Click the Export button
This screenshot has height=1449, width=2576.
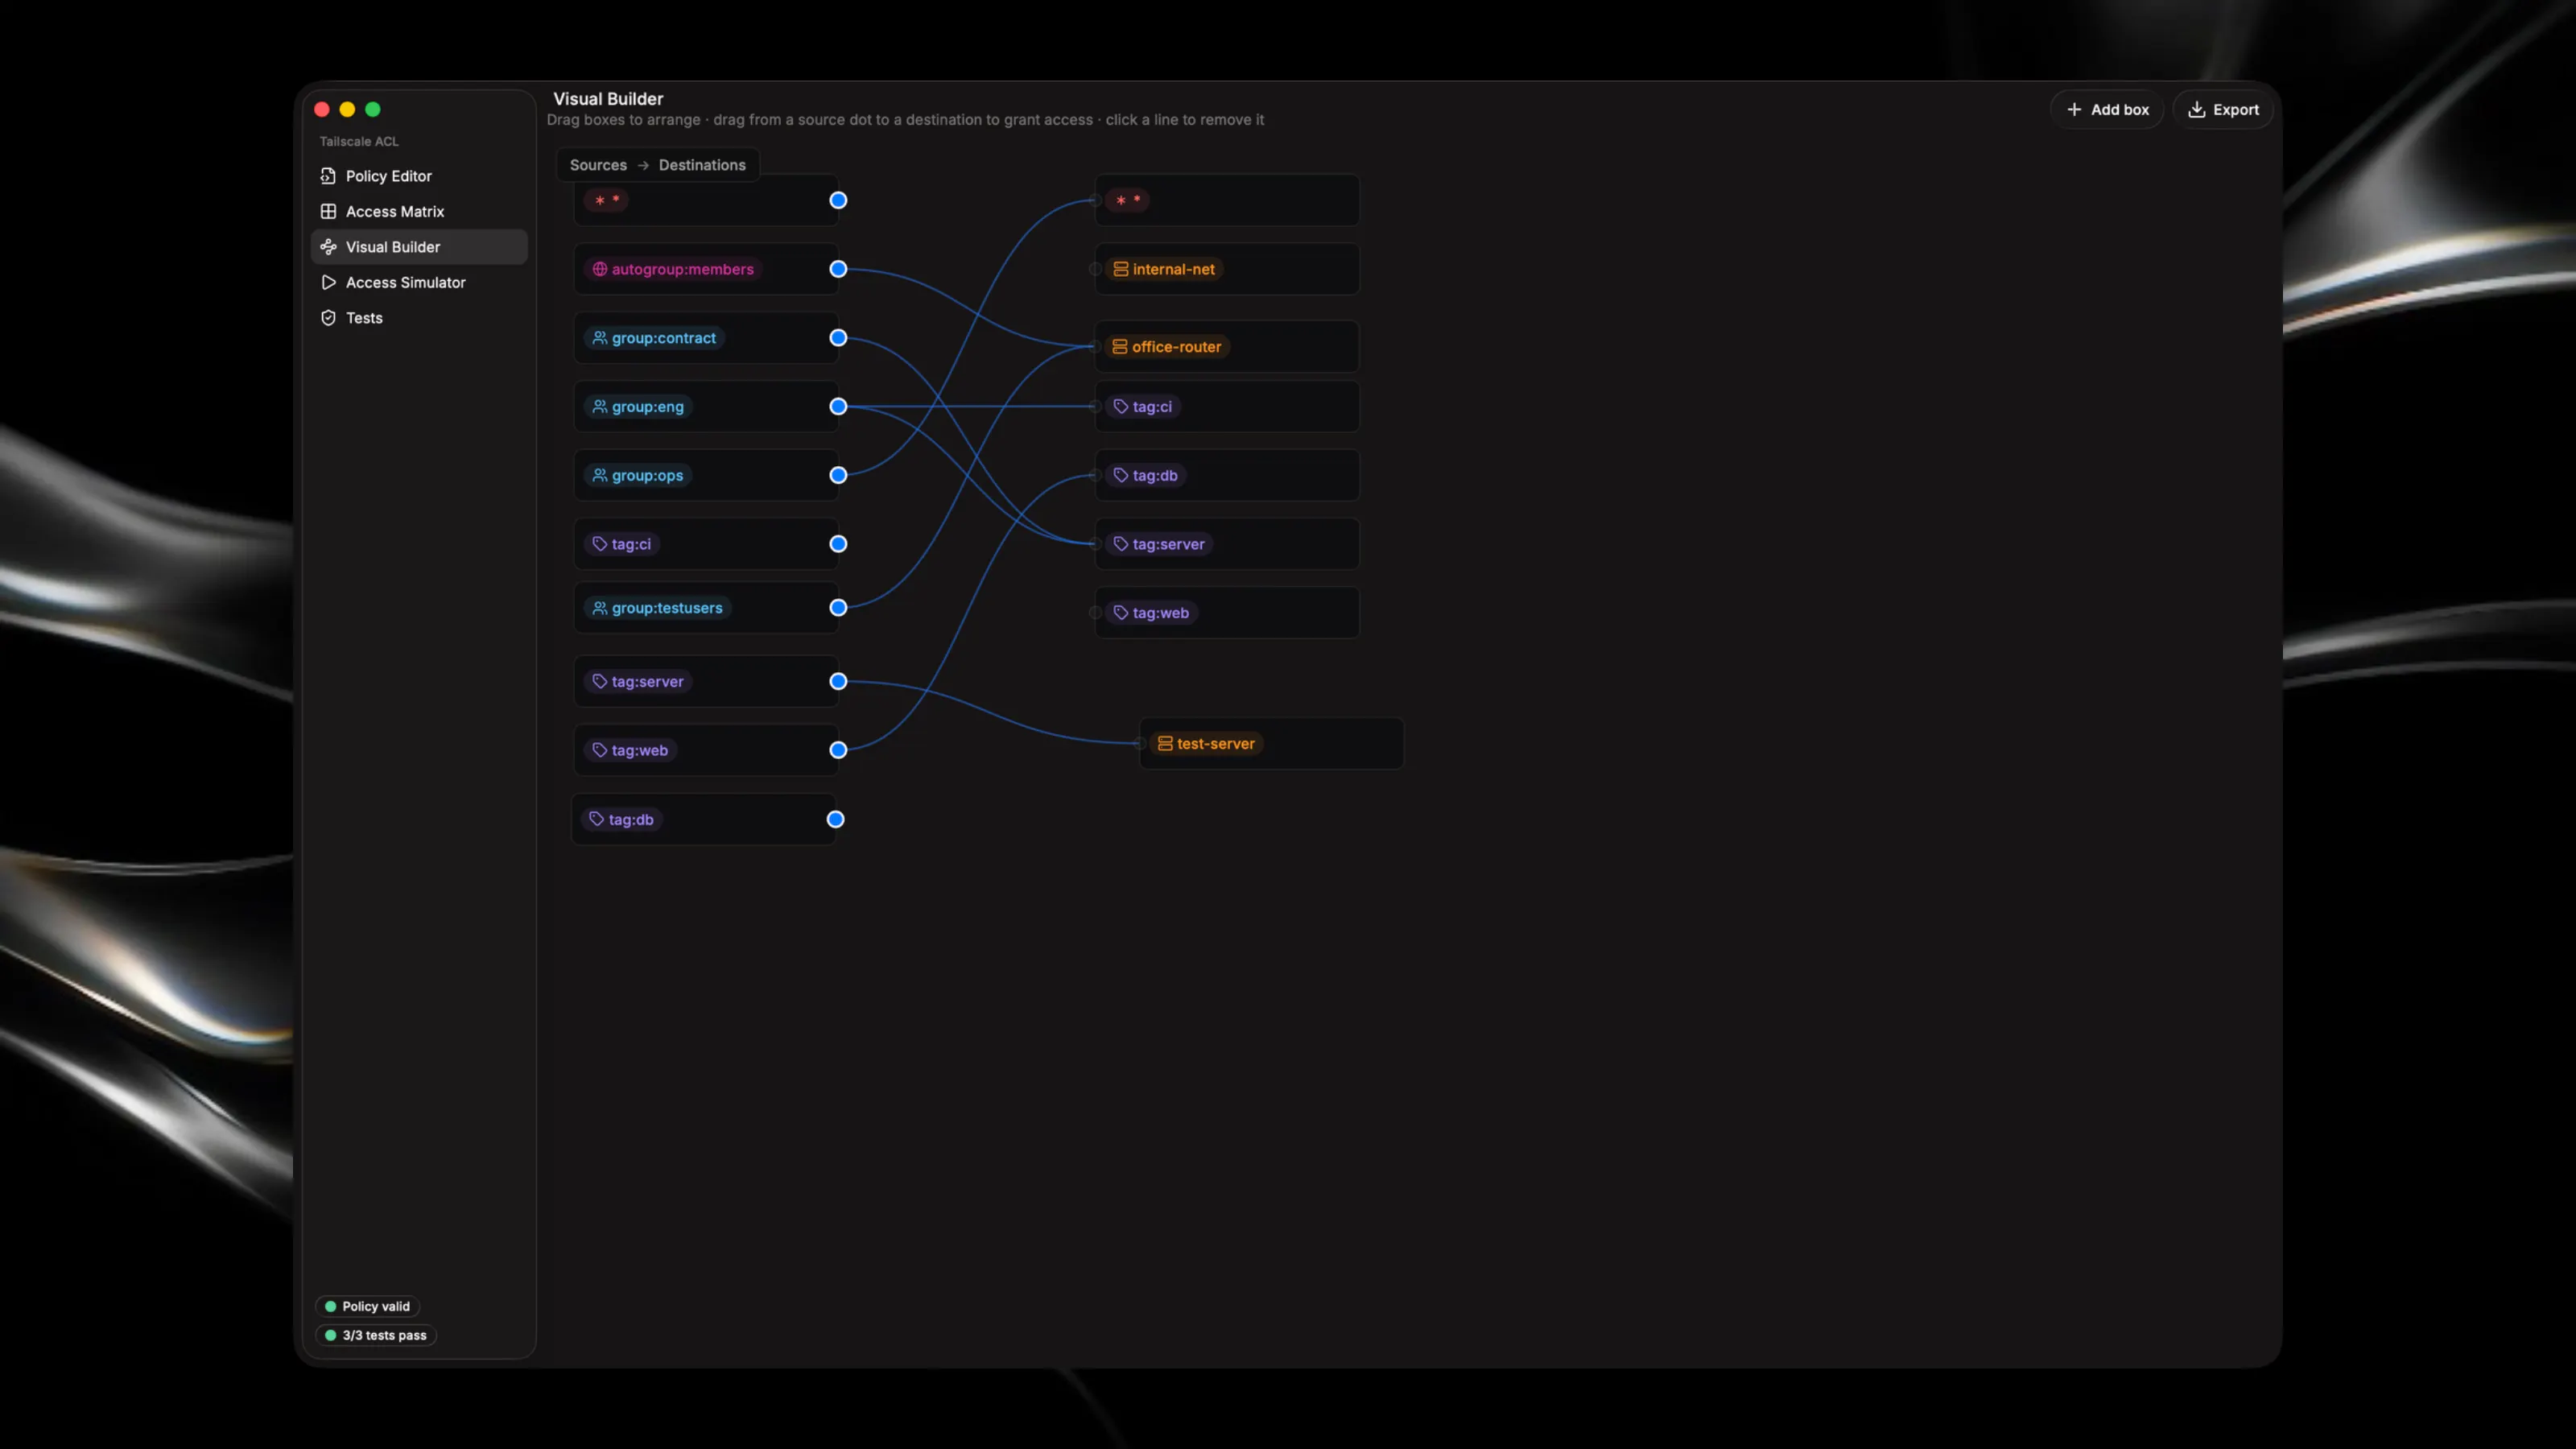click(2223, 110)
